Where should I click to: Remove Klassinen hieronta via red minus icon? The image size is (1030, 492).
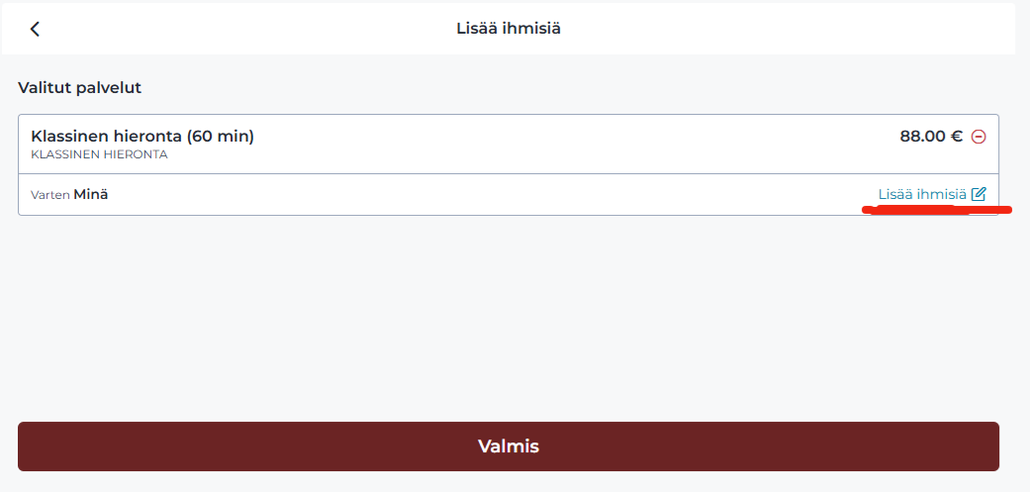979,137
